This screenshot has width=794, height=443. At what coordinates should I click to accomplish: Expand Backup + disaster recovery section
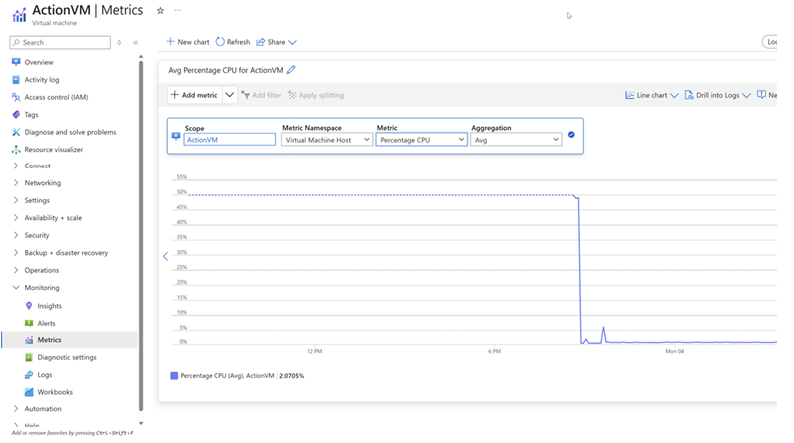(x=16, y=253)
